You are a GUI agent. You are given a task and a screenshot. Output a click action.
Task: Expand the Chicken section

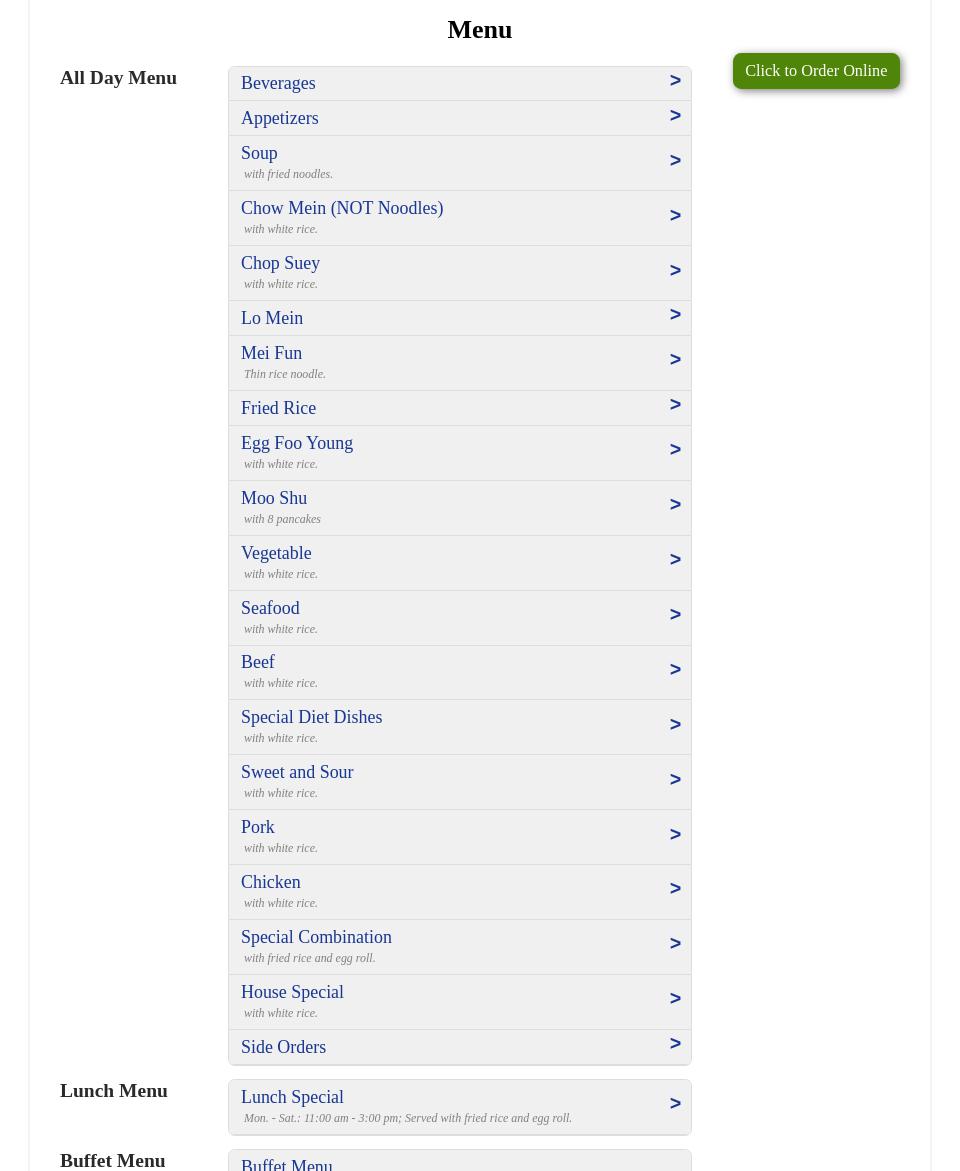click(460, 891)
